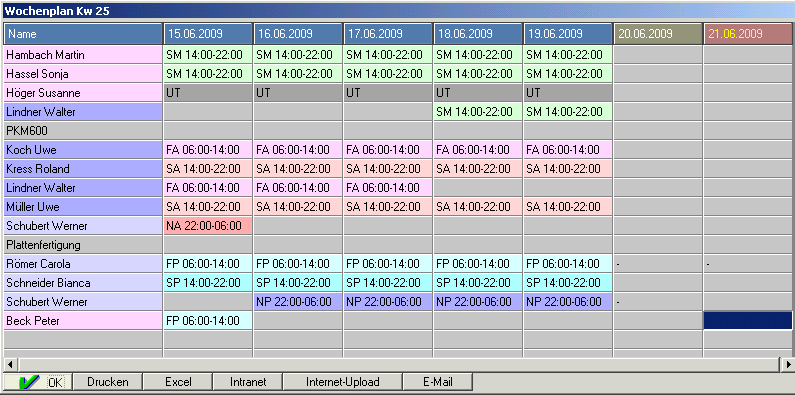Screen dimensions: 795x395
Task: Click Höger Susanne's UT cell on 19.06.2009
Action: pyautogui.click(x=568, y=93)
